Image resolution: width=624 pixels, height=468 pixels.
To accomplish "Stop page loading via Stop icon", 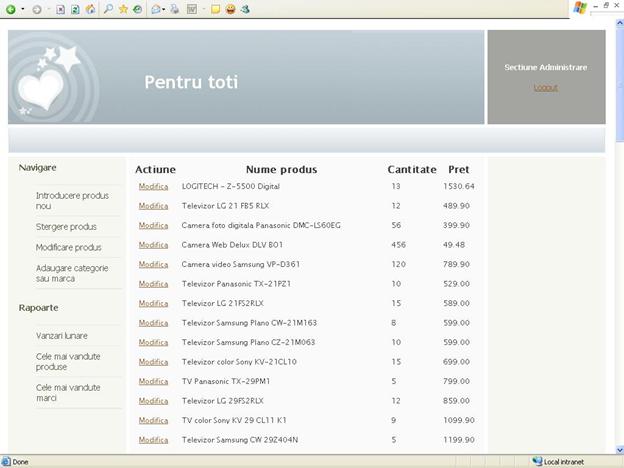I will 61,9.
